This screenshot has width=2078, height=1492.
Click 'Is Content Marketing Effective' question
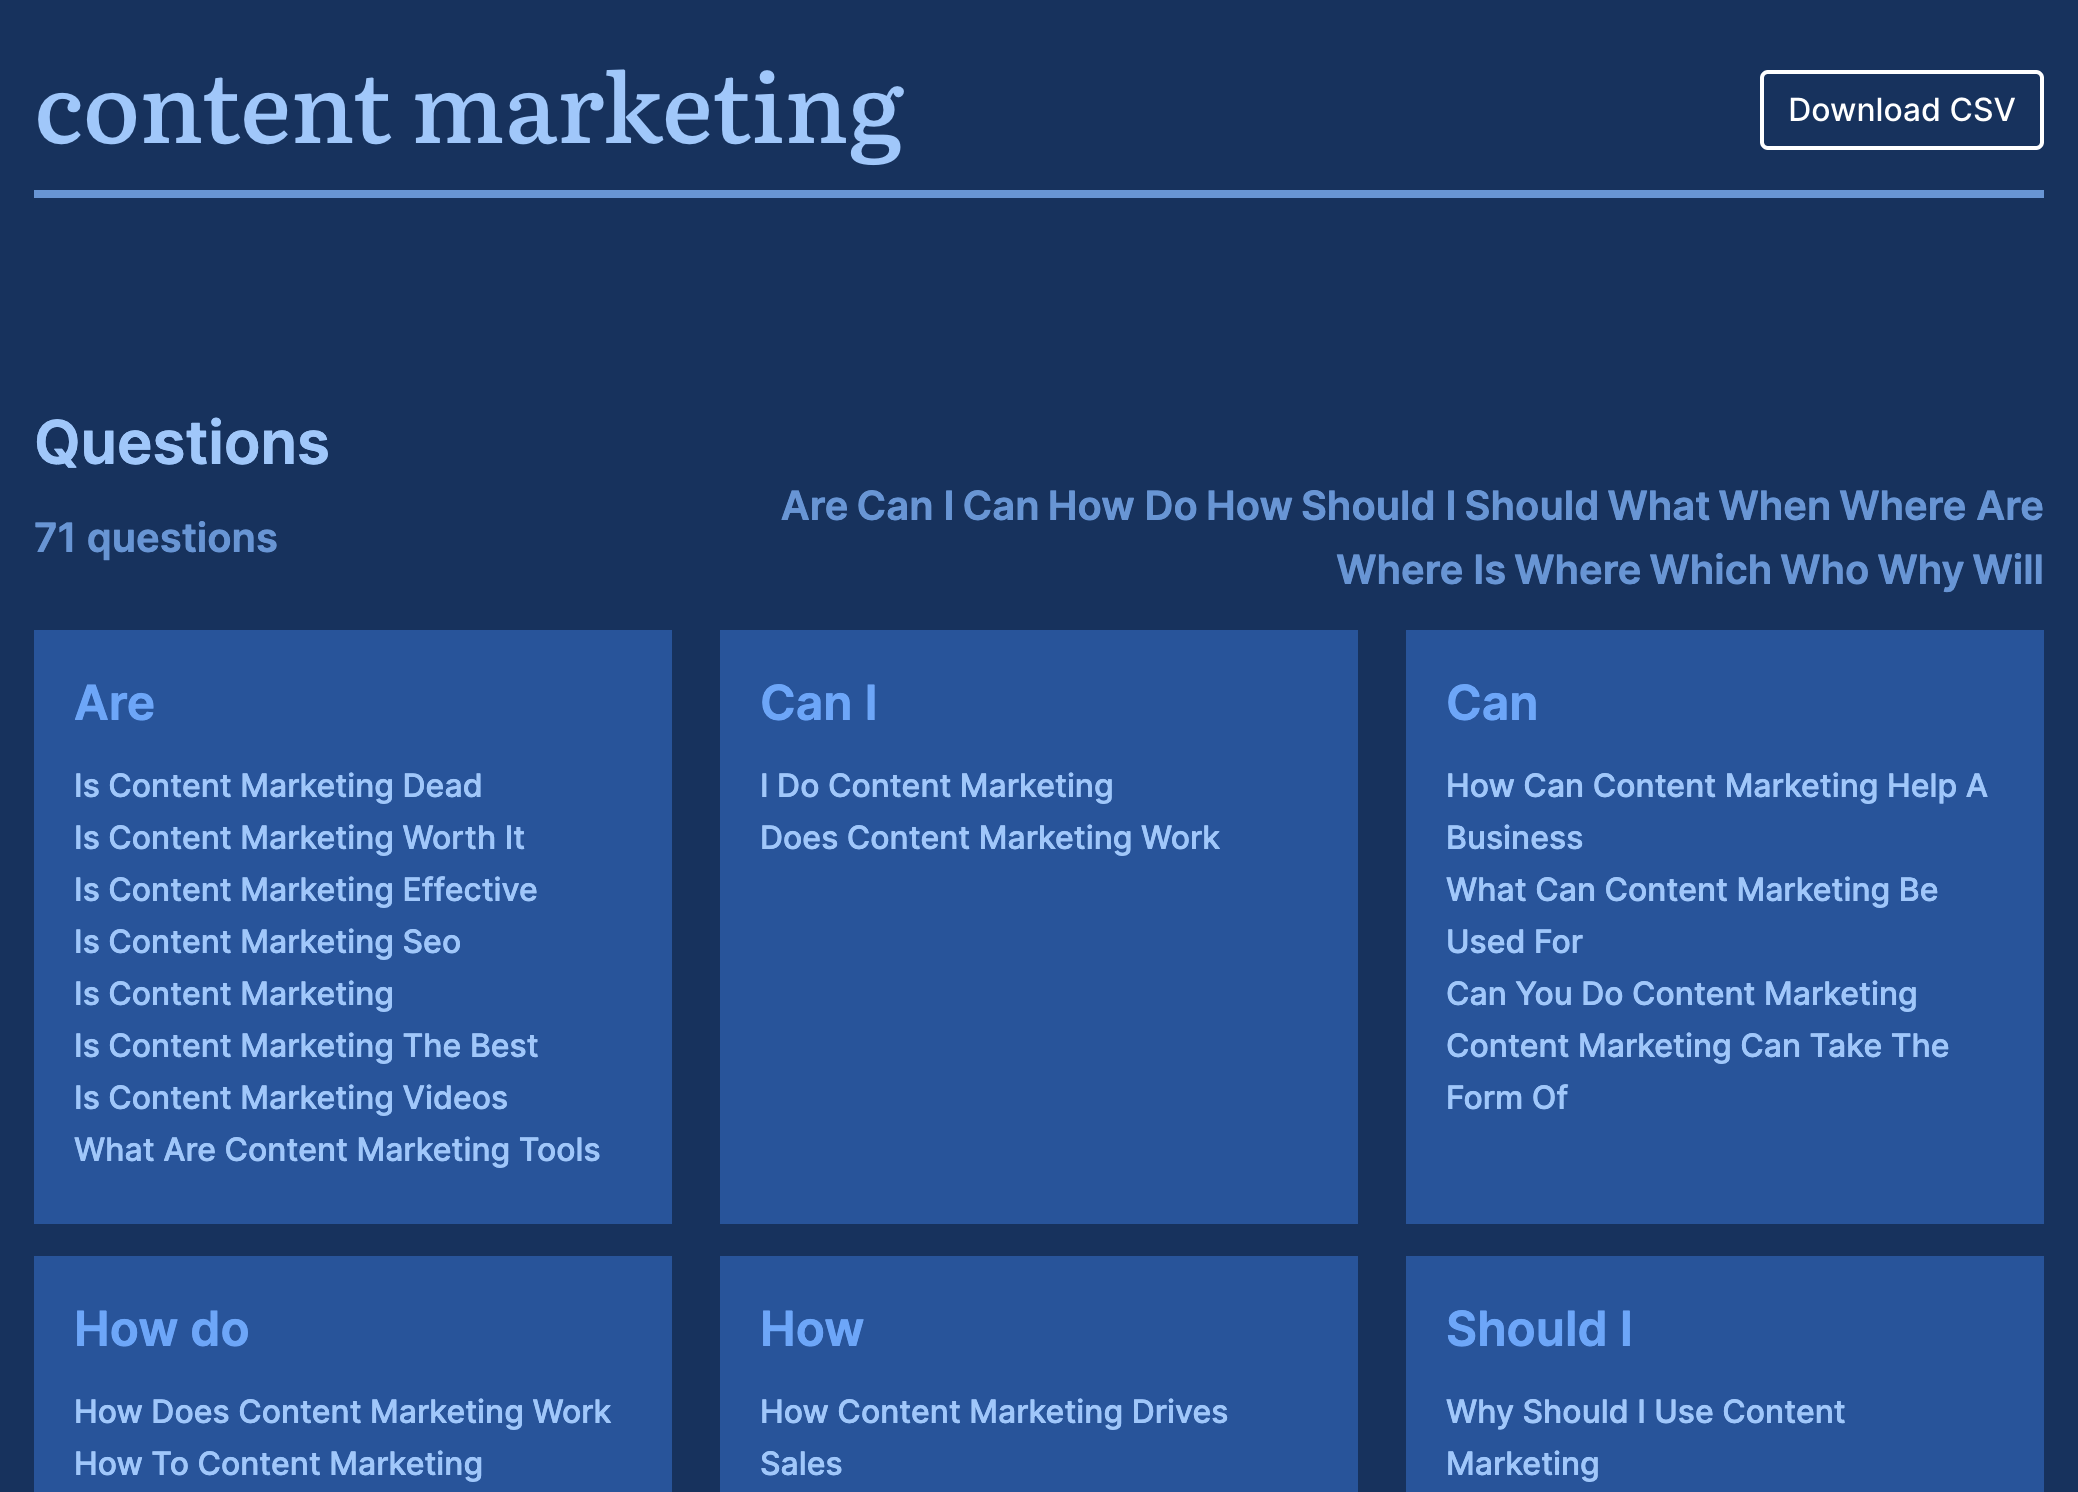(x=305, y=890)
